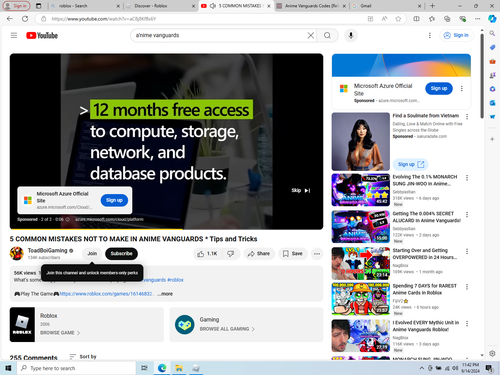Image resolution: width=500 pixels, height=375 pixels.
Task: Sign up on the sidebar Azure ad
Action: click(x=439, y=88)
